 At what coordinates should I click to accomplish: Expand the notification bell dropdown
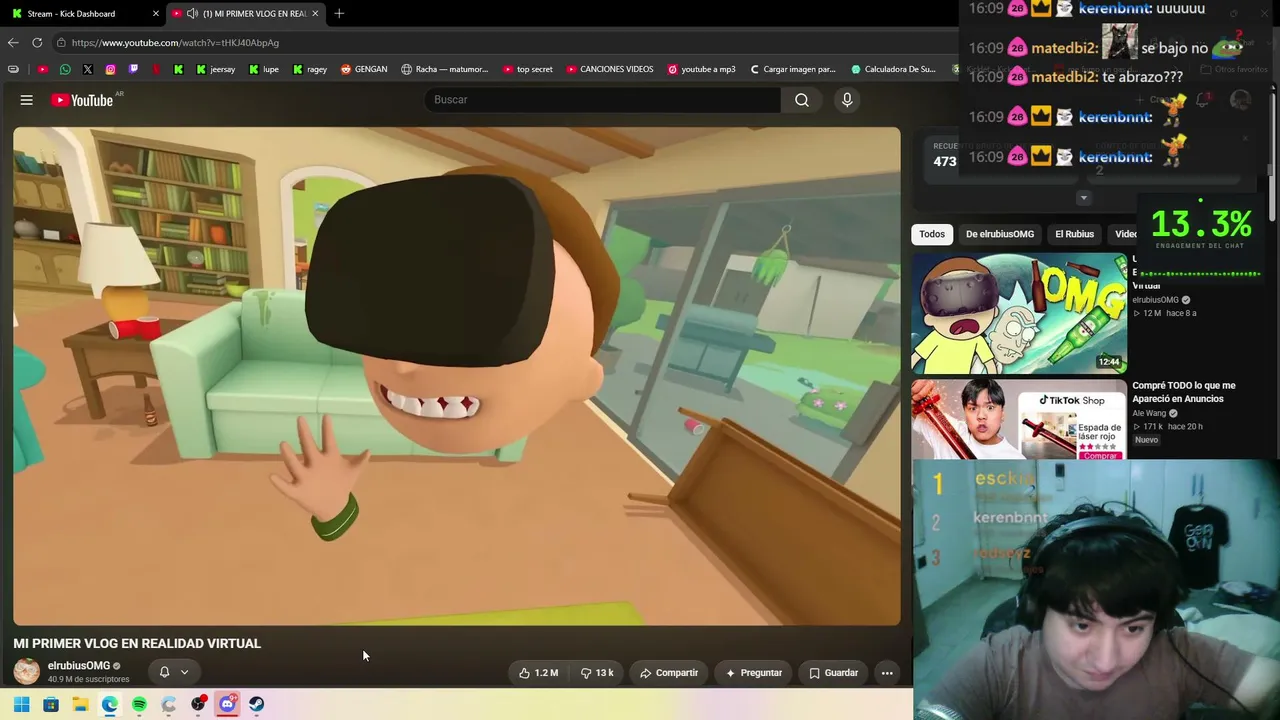click(x=174, y=672)
